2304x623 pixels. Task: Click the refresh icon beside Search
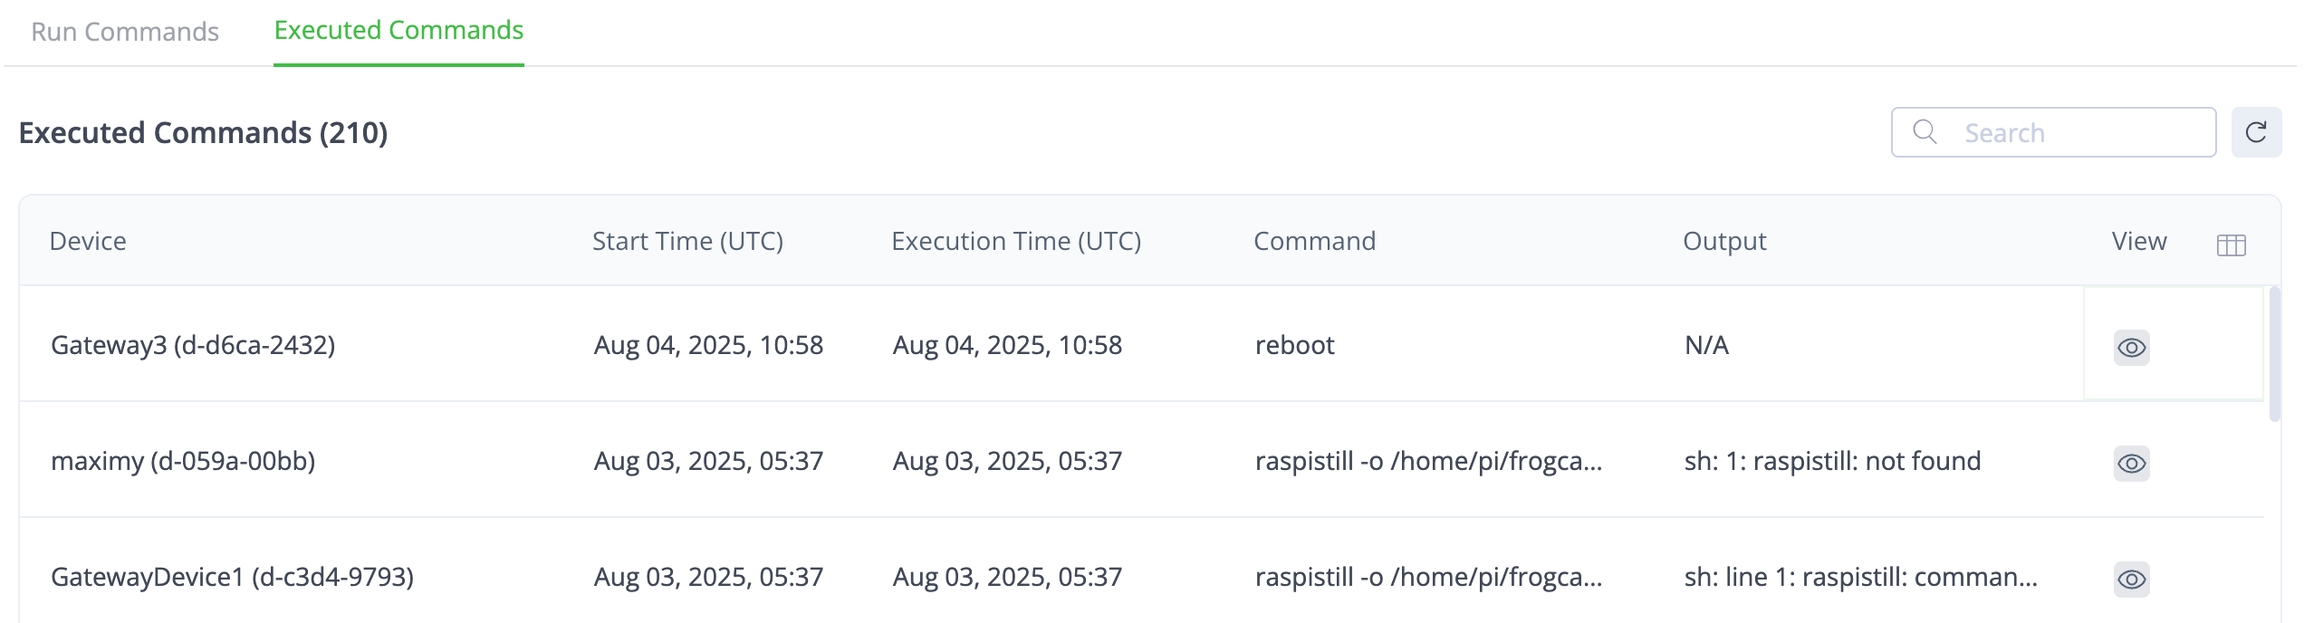(2255, 132)
